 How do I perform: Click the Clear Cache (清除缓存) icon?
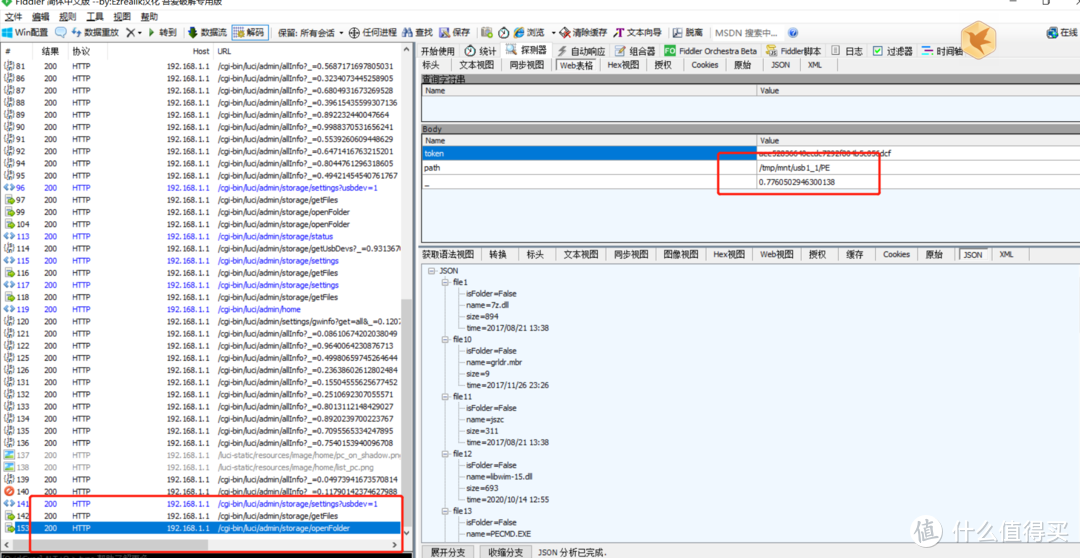563,32
